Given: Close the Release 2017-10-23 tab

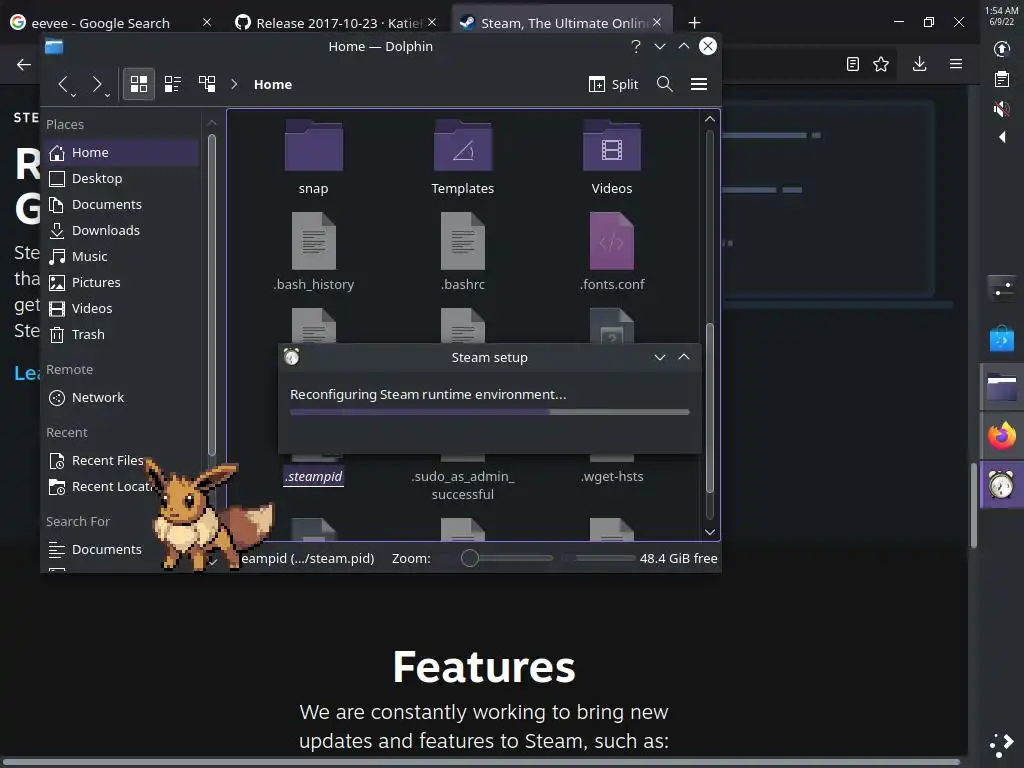Looking at the screenshot, I should click(x=432, y=22).
